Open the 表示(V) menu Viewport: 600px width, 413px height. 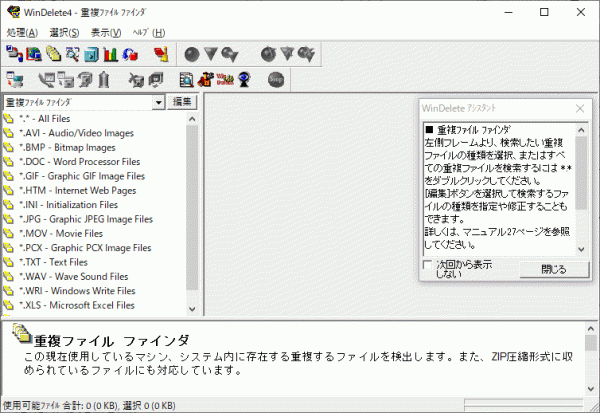(x=106, y=33)
